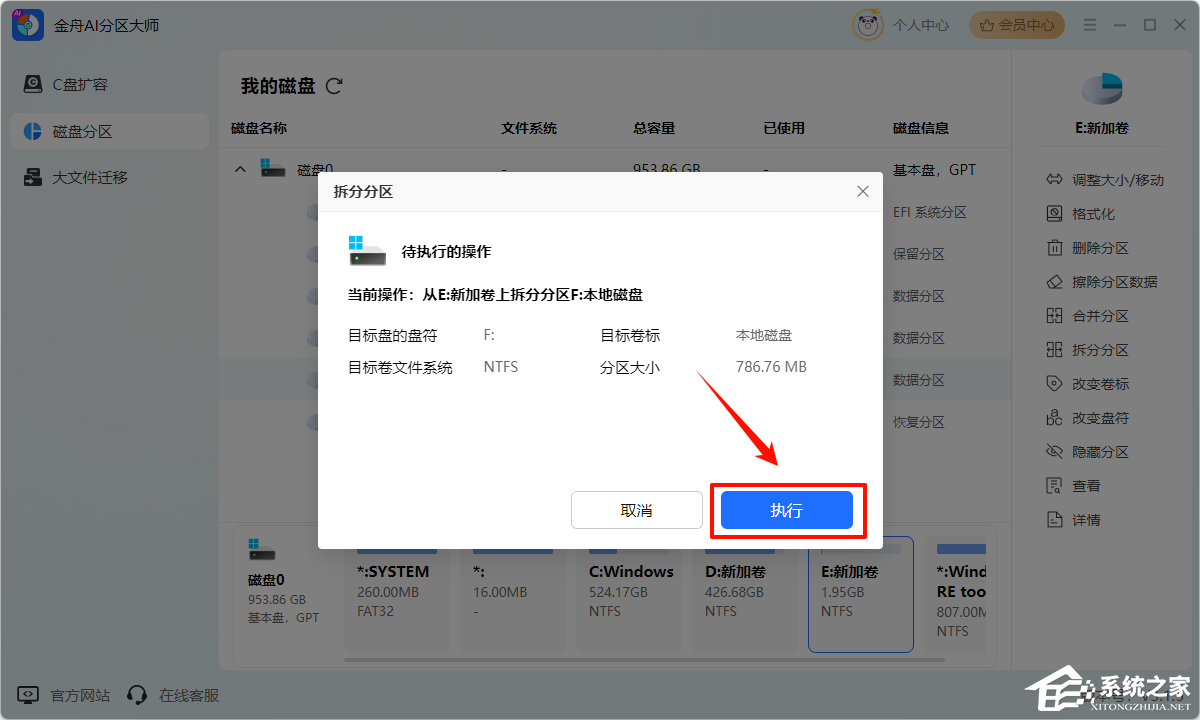
Task: Collapse the 磁盘0 tree row
Action: point(240,170)
